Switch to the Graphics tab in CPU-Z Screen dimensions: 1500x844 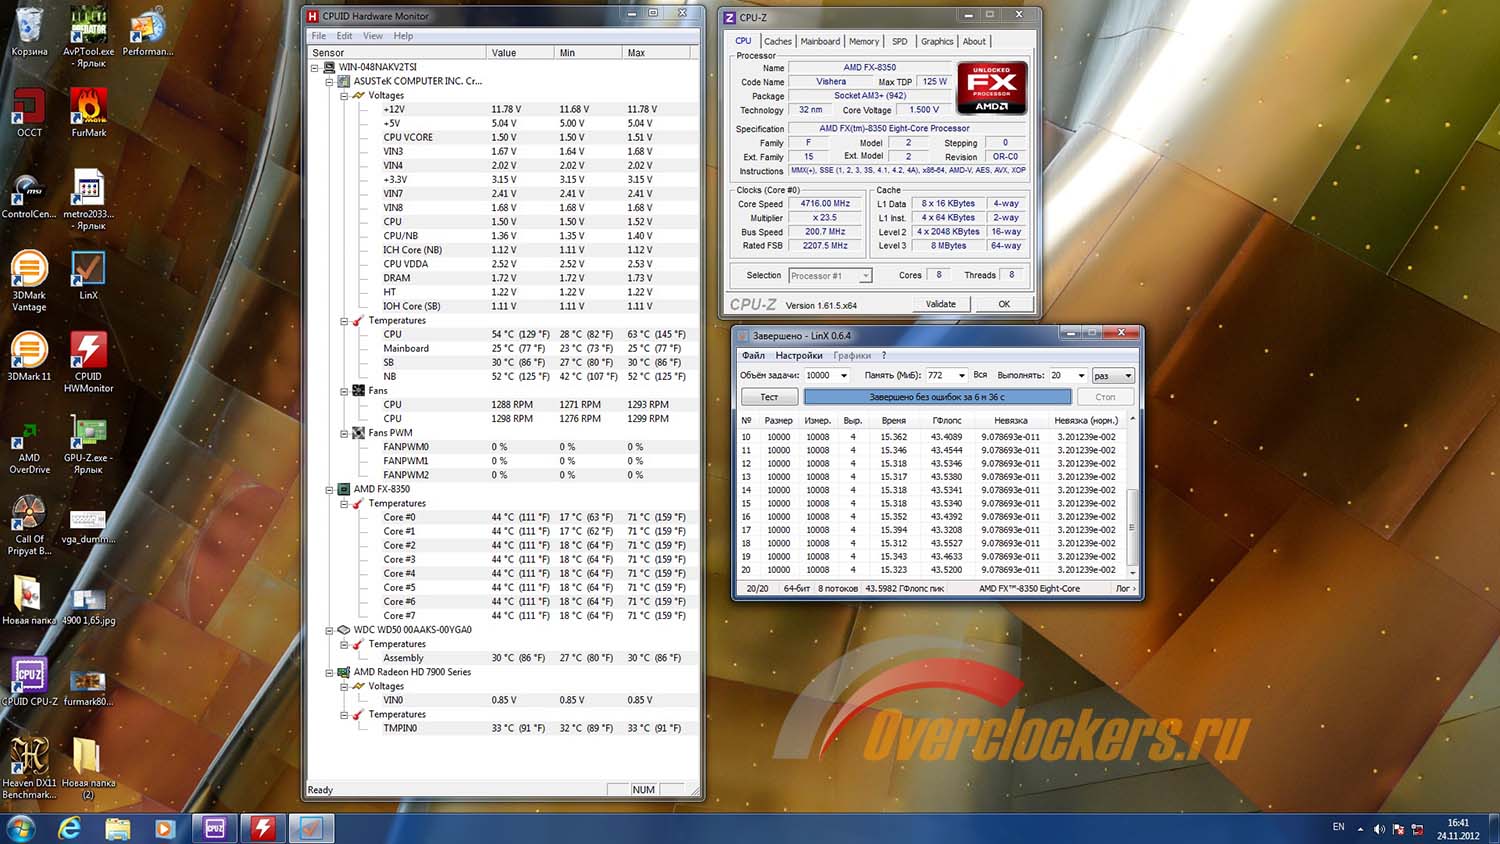(x=937, y=41)
